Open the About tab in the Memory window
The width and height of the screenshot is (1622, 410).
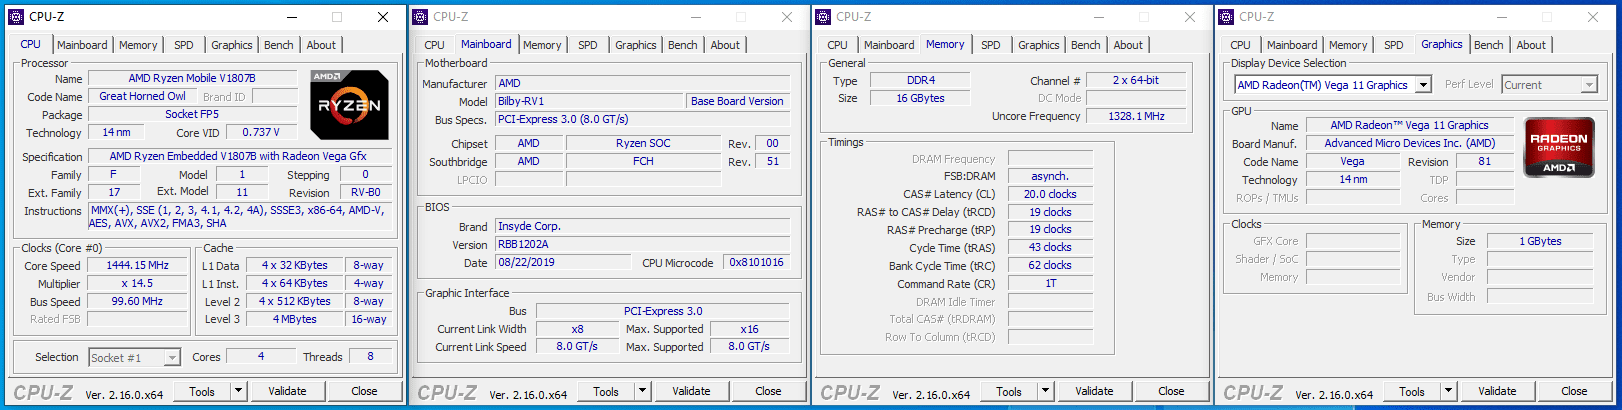(x=1128, y=45)
